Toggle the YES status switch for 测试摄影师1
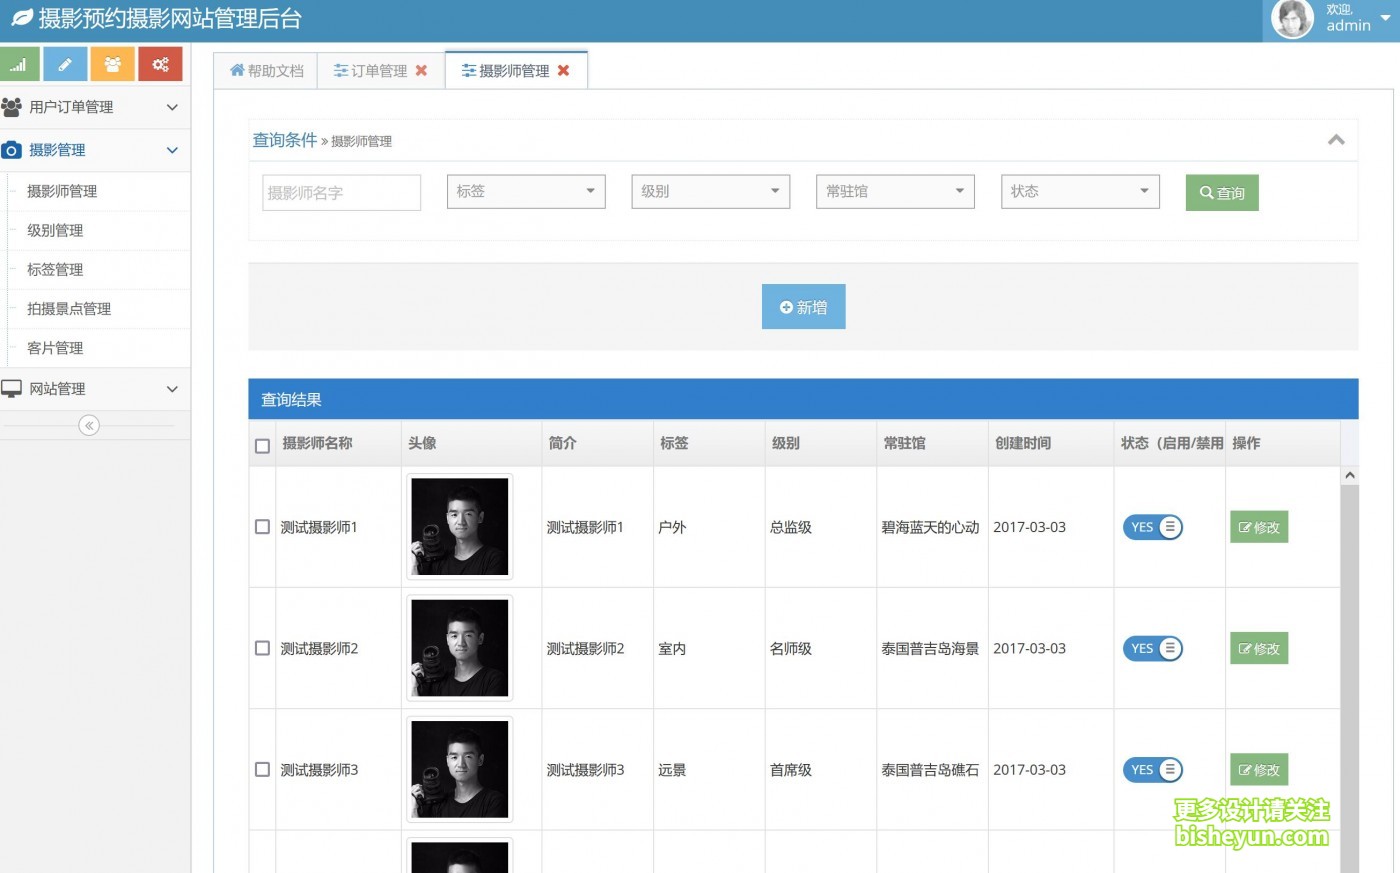The height and width of the screenshot is (873, 1400). point(1152,527)
